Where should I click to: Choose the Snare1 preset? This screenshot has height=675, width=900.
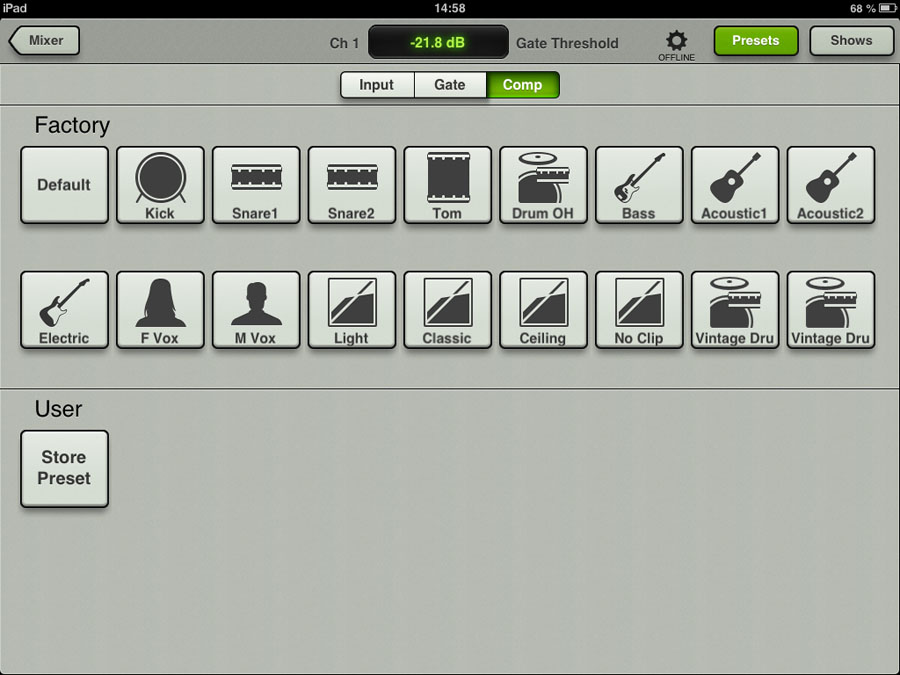click(x=256, y=185)
